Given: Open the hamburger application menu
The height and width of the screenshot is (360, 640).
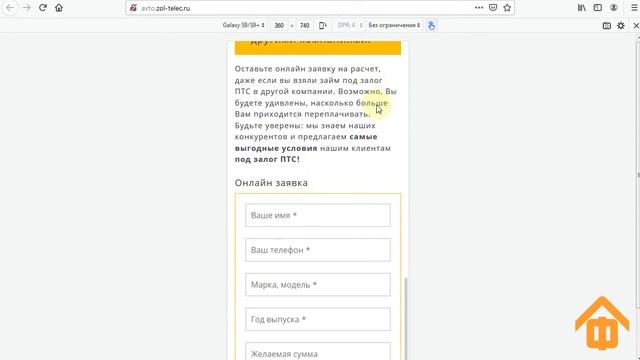Looking at the screenshot, I should [x=634, y=8].
